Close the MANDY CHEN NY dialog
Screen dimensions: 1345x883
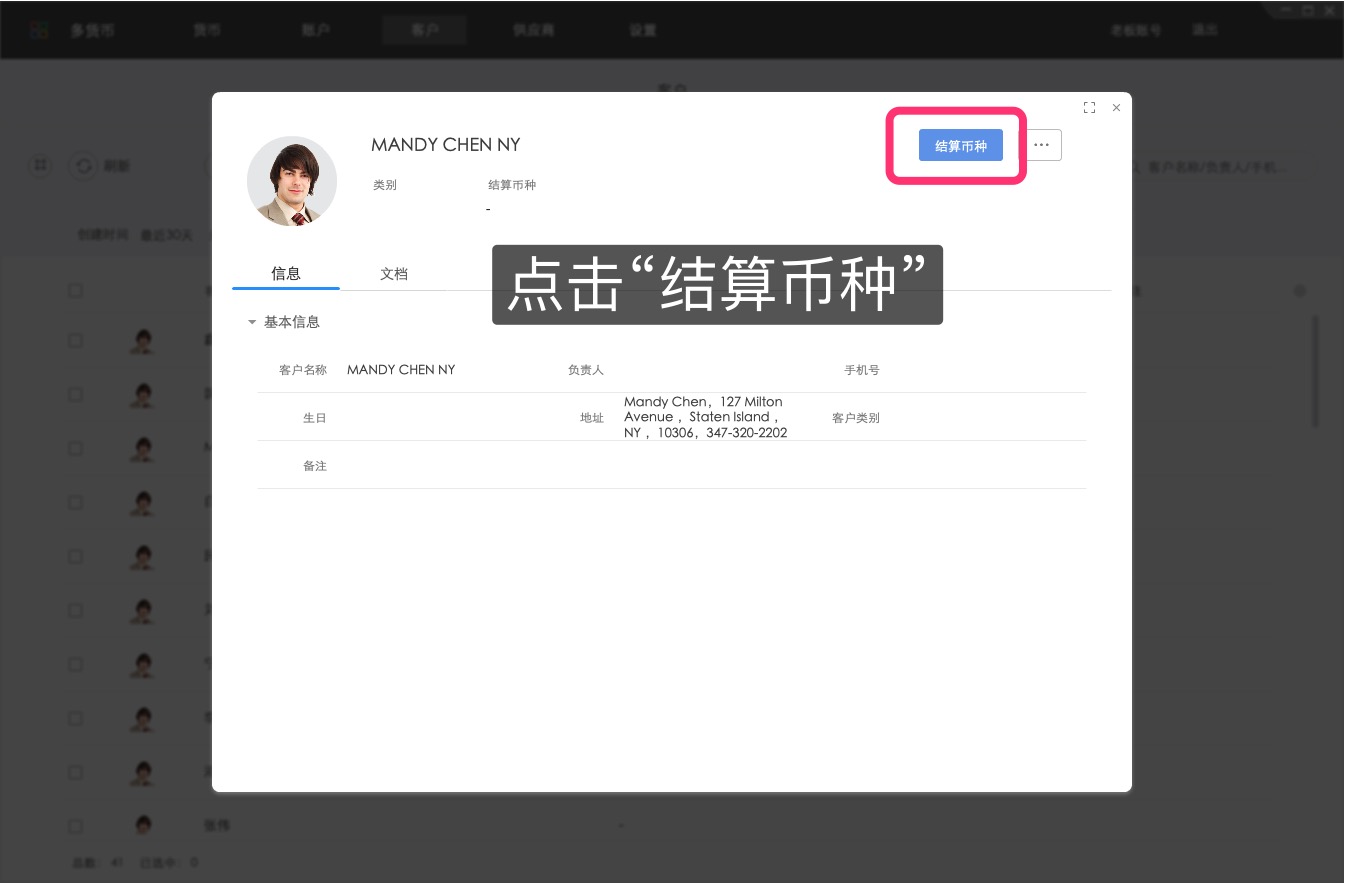1116,107
